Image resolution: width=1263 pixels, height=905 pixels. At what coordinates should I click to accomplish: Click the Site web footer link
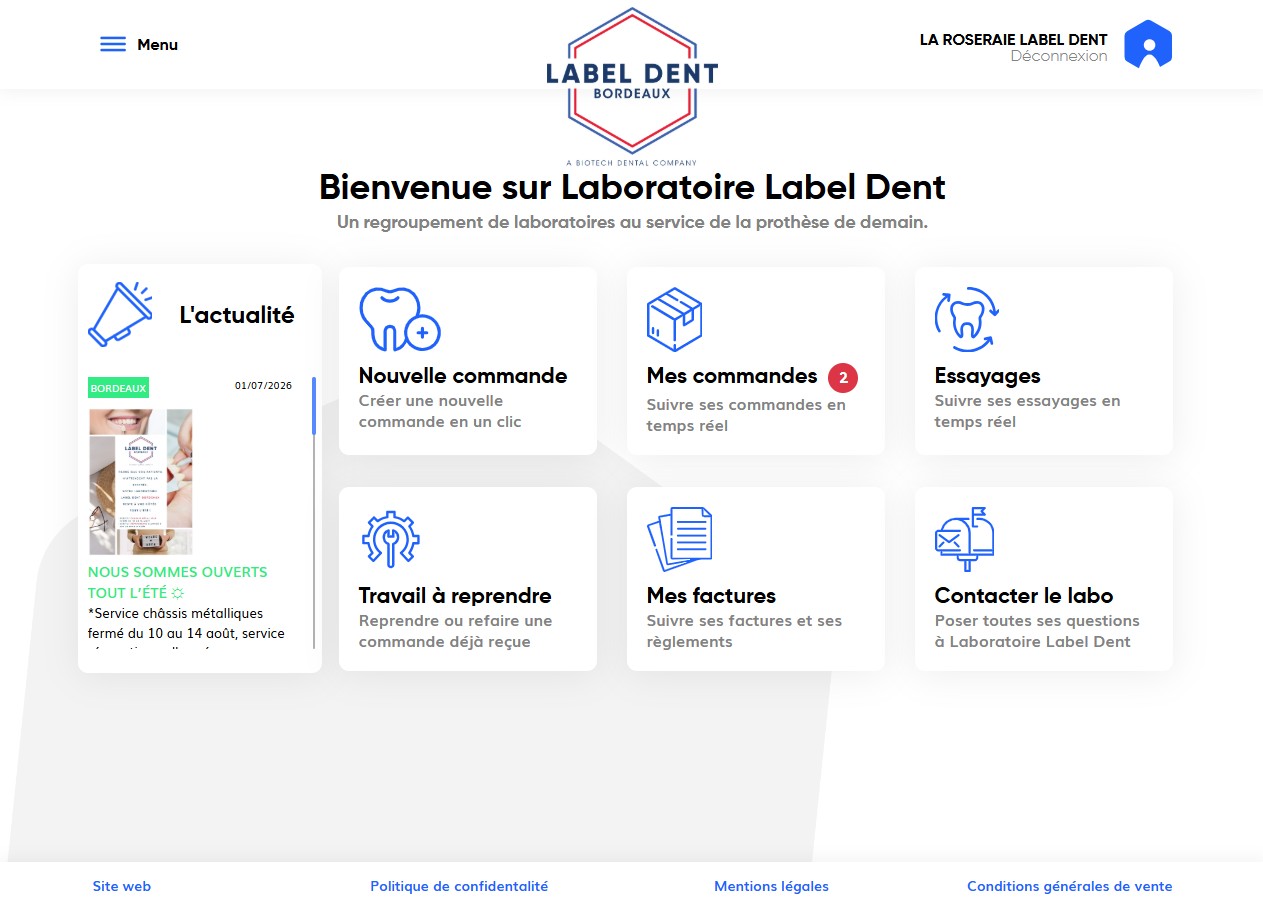click(122, 886)
